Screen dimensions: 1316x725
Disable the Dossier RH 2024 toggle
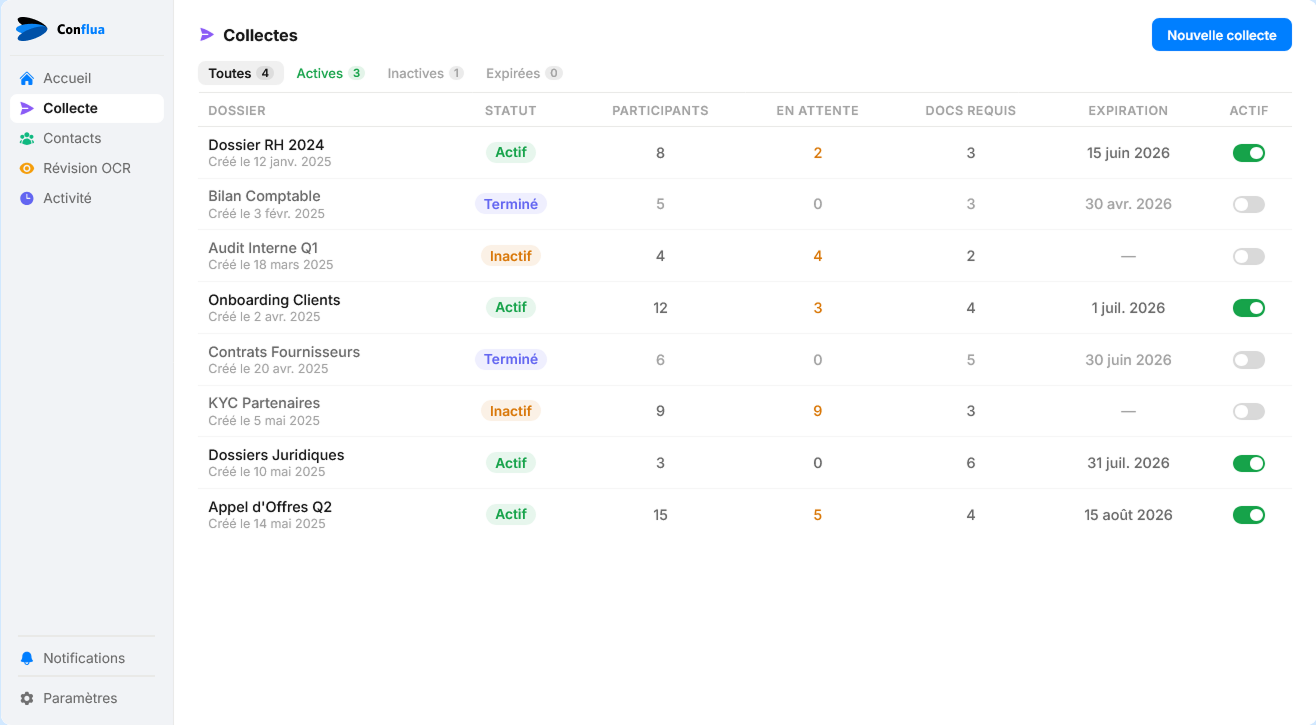pos(1249,153)
